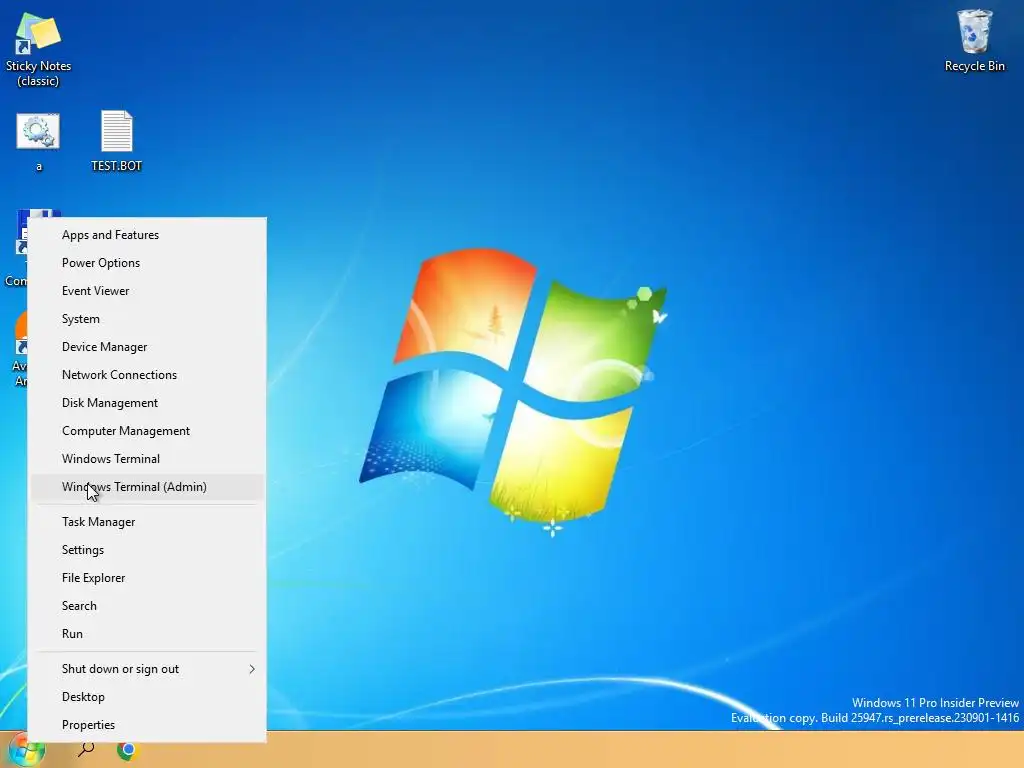Viewport: 1024px width, 768px height.
Task: Open the Run dialog entry
Action: coord(148,635)
